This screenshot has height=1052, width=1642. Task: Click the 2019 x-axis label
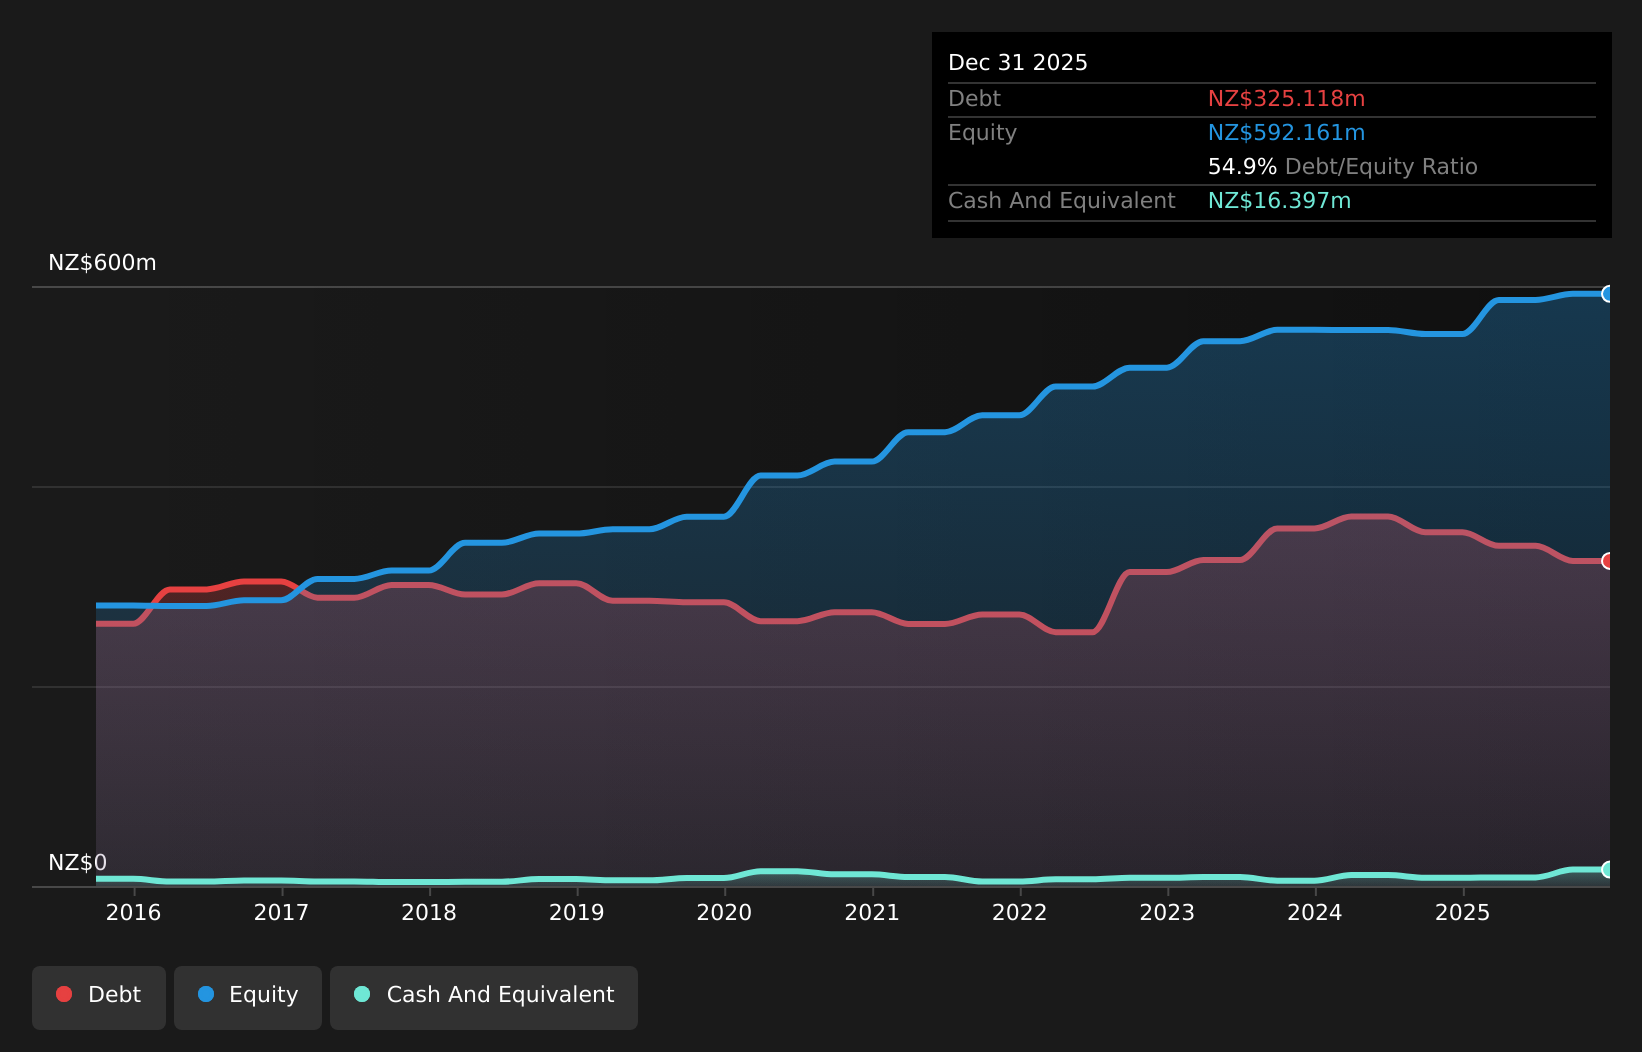click(577, 912)
